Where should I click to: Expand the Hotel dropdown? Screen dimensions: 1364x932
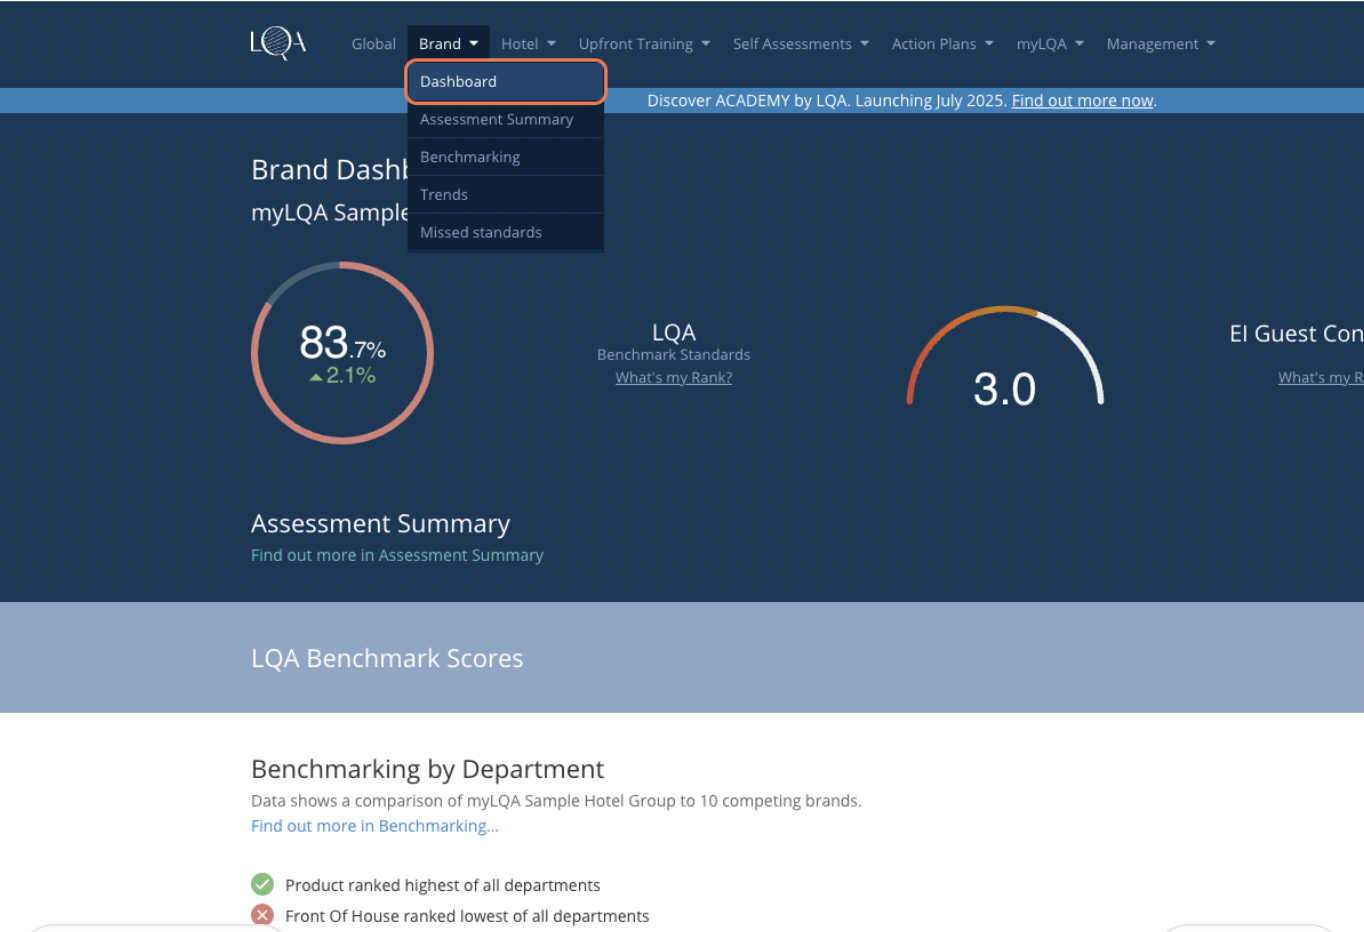pos(528,44)
